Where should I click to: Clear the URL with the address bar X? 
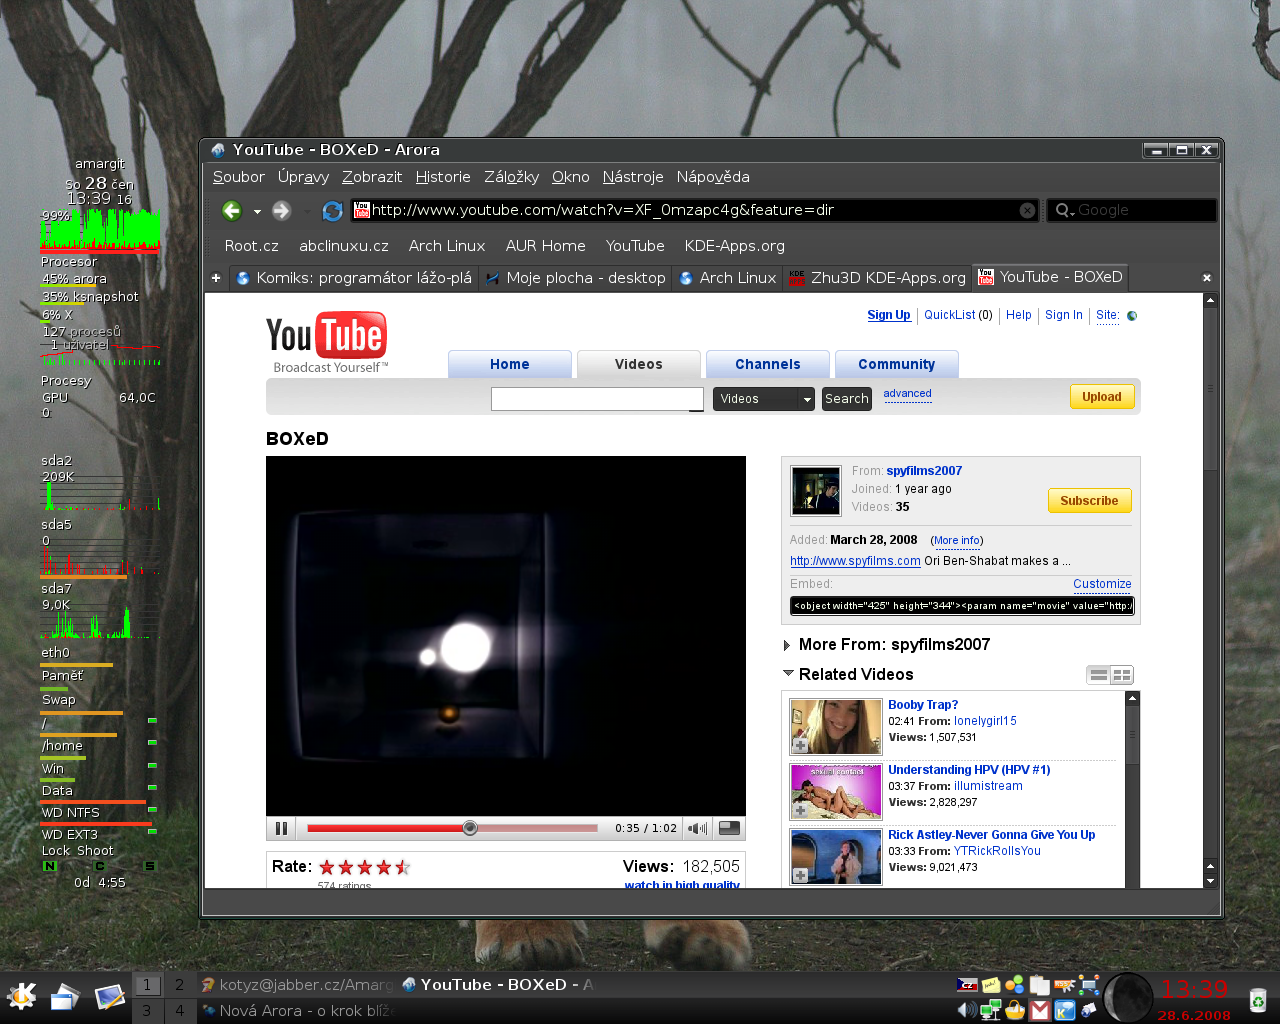tap(1027, 210)
